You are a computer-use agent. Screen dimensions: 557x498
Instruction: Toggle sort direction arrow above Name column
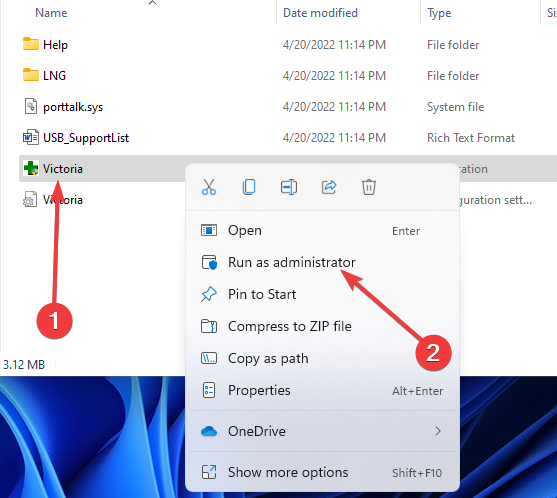(152, 3)
